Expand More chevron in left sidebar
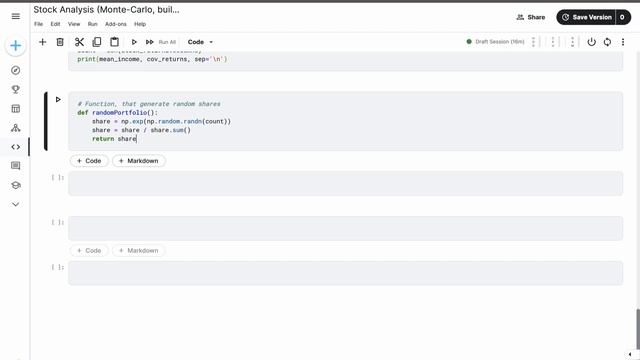 (x=16, y=204)
